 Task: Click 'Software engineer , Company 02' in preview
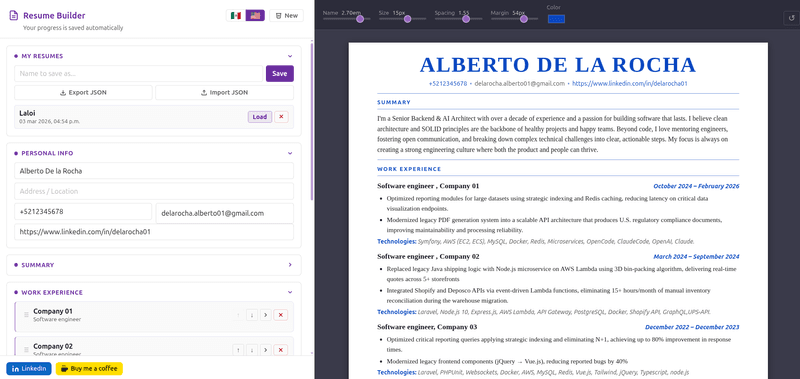(x=428, y=257)
